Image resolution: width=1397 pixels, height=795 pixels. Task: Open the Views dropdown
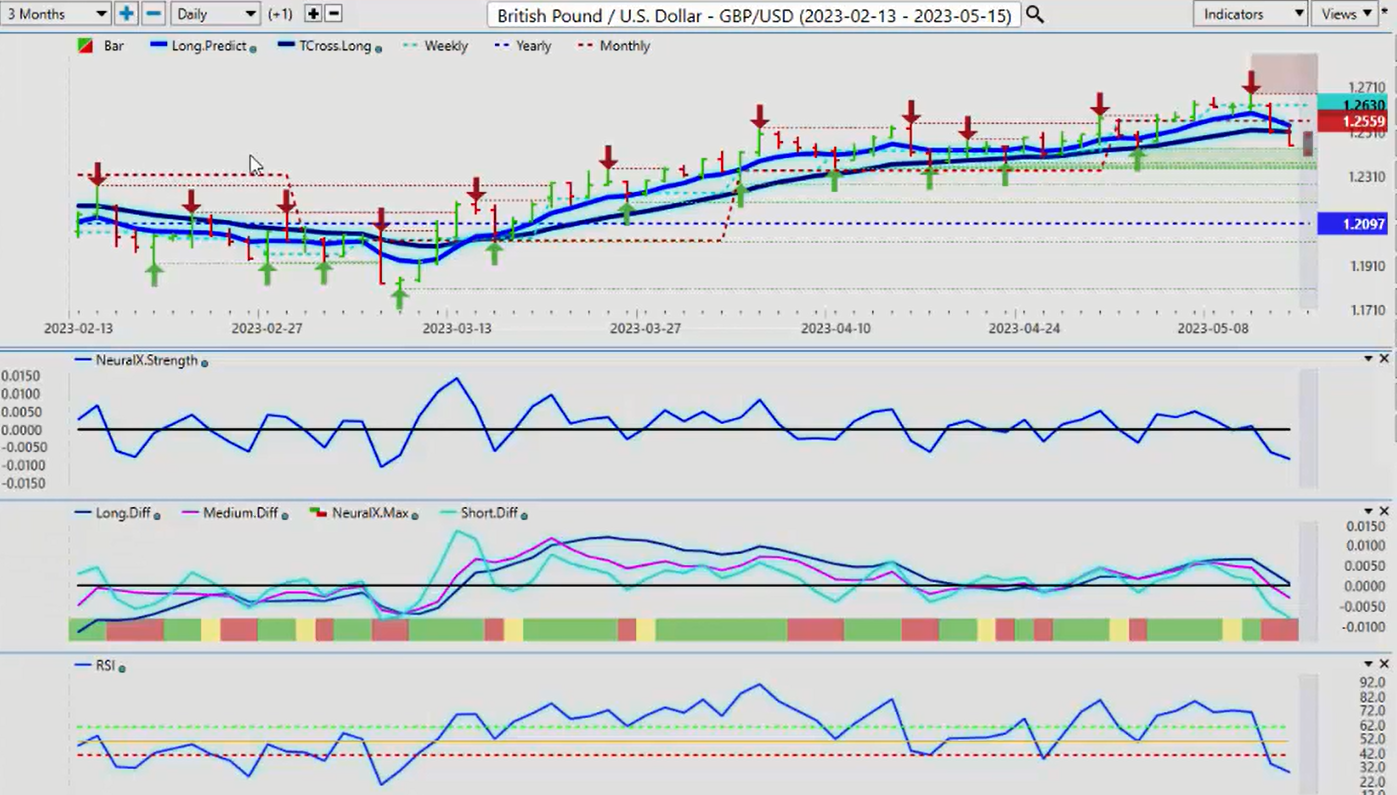pyautogui.click(x=1344, y=14)
